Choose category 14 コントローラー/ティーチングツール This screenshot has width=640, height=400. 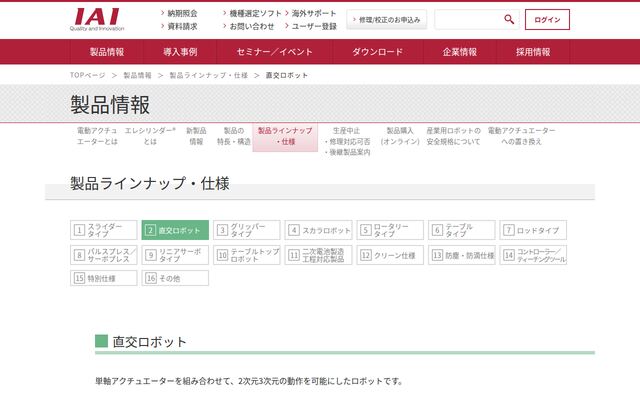point(533,255)
